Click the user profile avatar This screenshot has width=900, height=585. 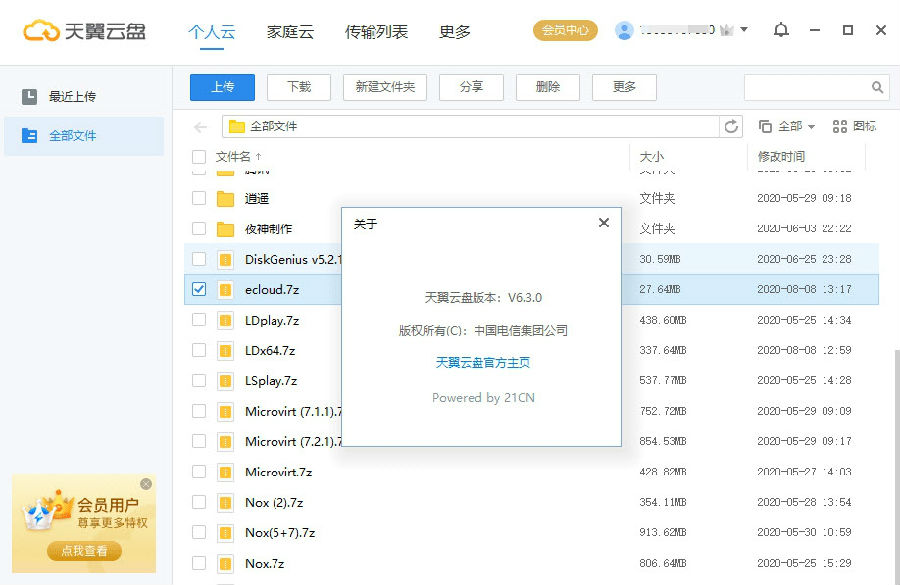624,30
